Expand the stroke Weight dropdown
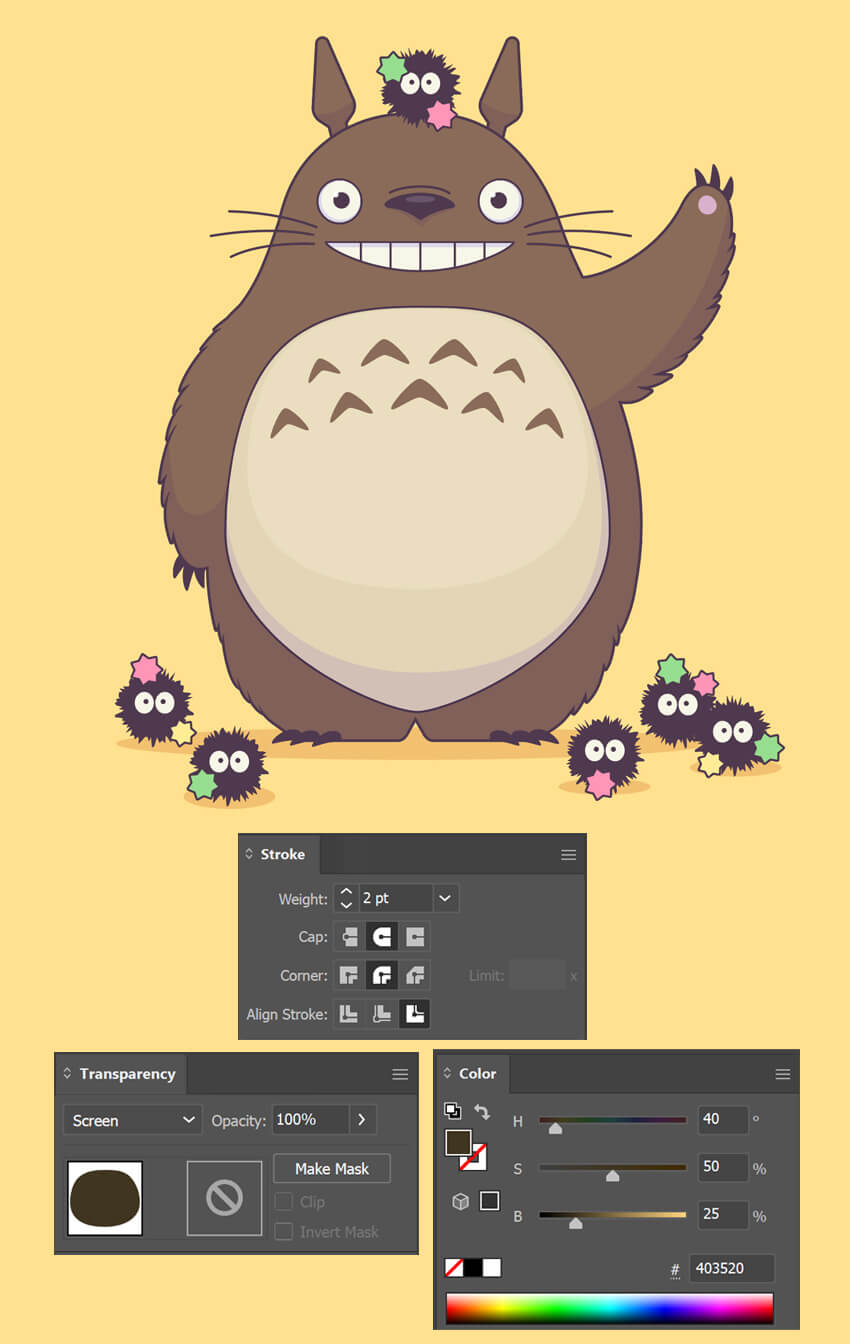 click(445, 899)
